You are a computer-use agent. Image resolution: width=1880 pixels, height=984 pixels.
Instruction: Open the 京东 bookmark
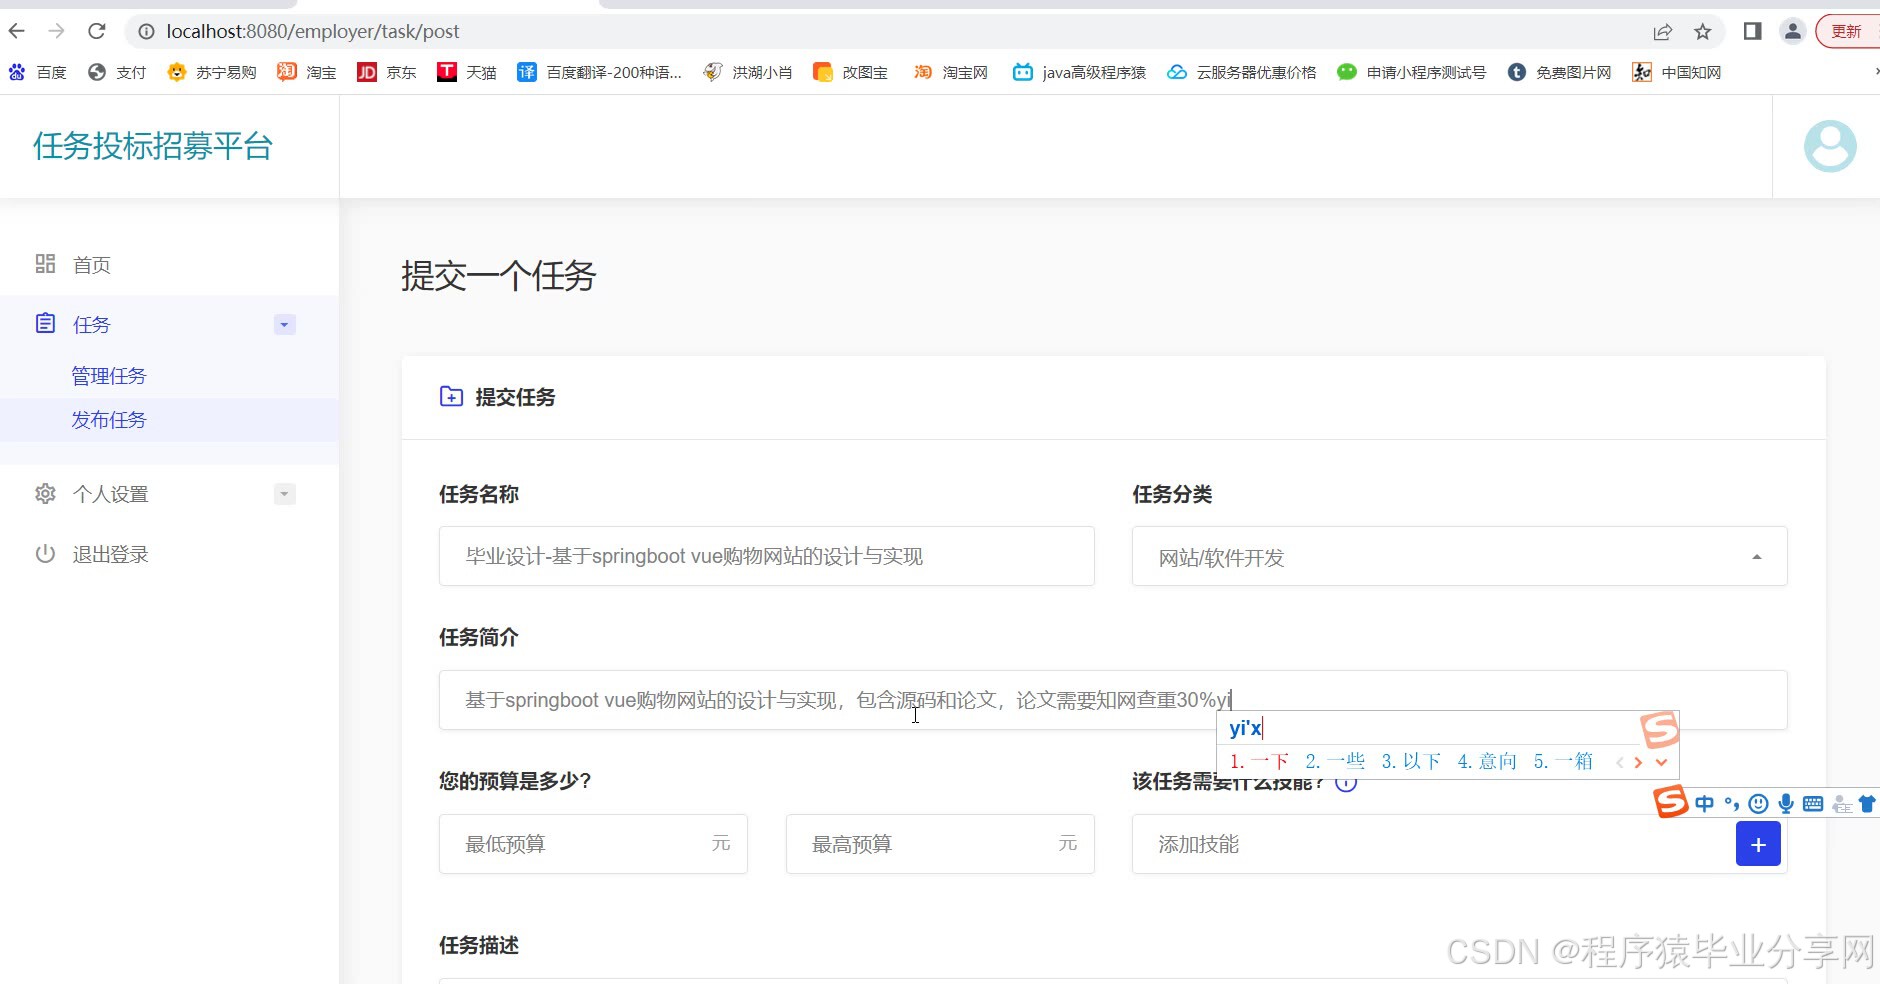tap(387, 72)
